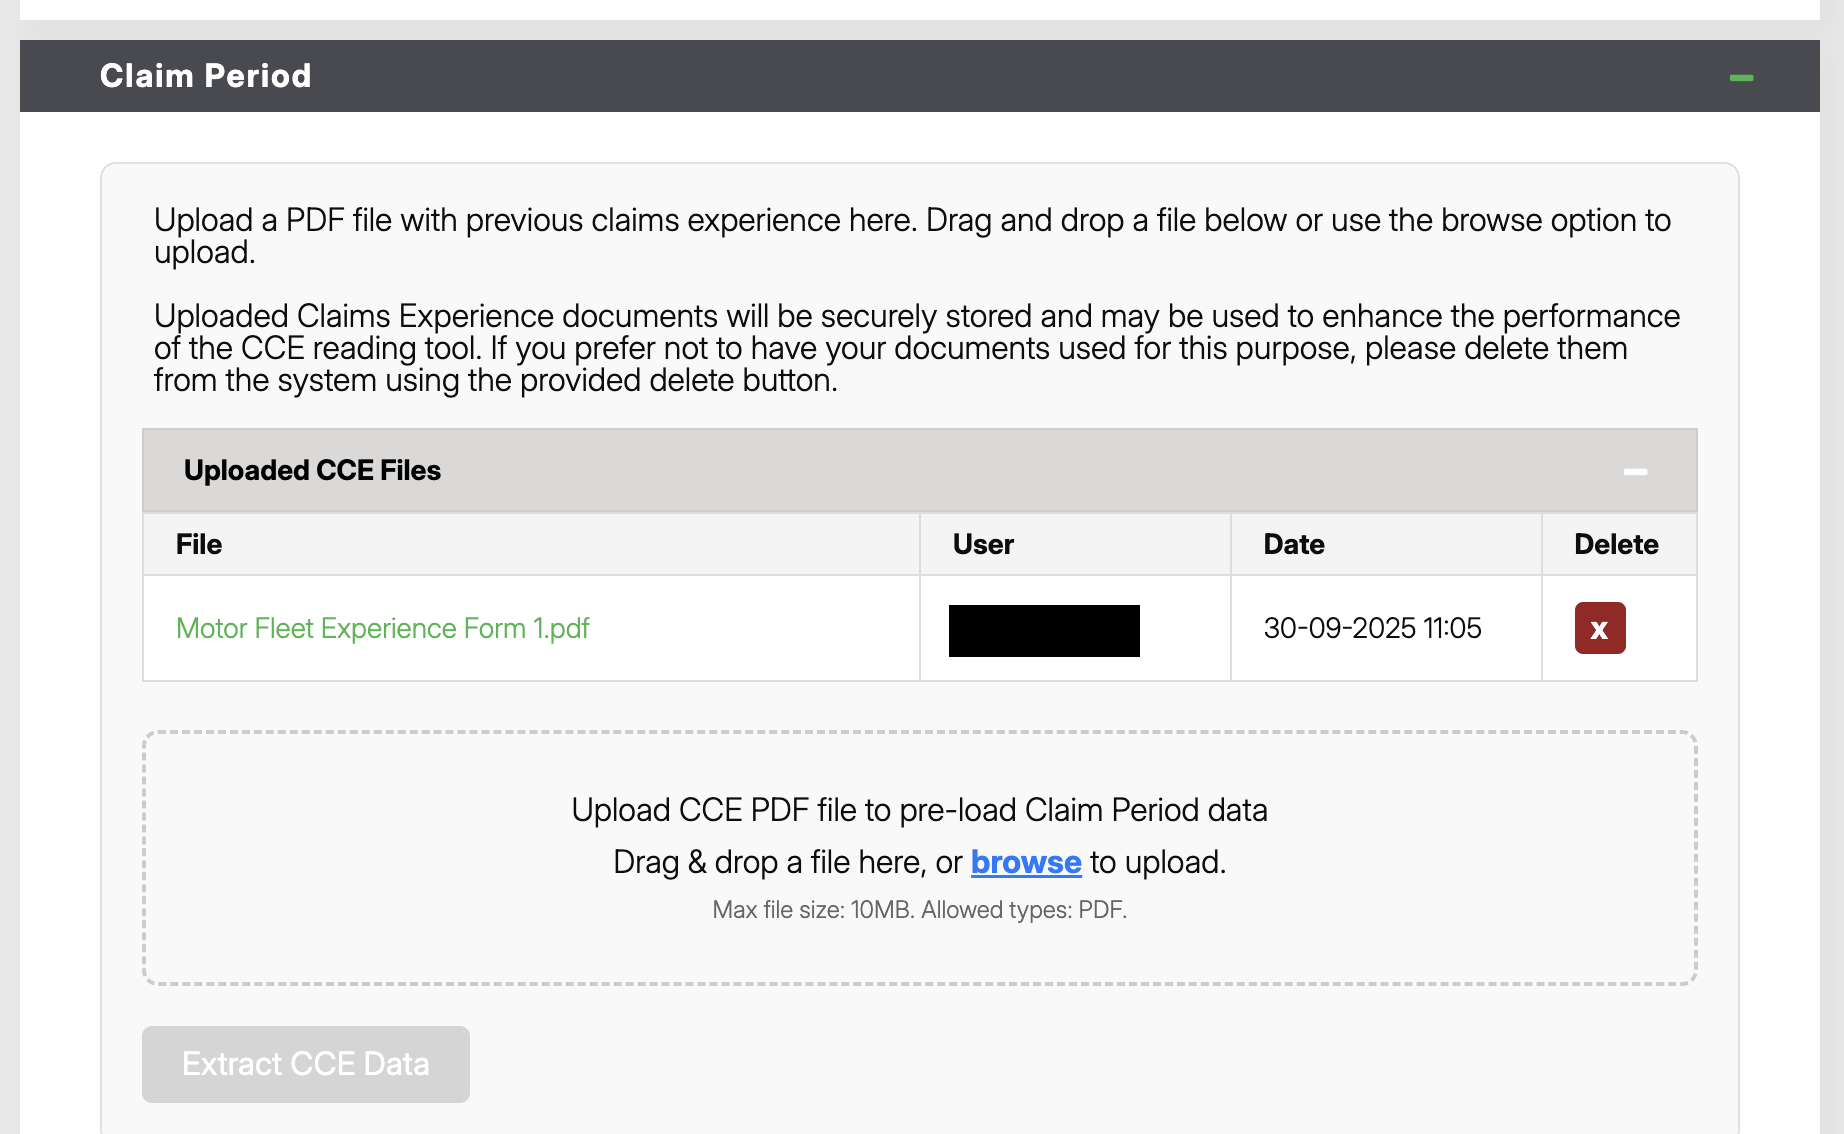The width and height of the screenshot is (1844, 1134).
Task: Collapse the Uploaded CCE Files panel
Action: (x=1635, y=471)
